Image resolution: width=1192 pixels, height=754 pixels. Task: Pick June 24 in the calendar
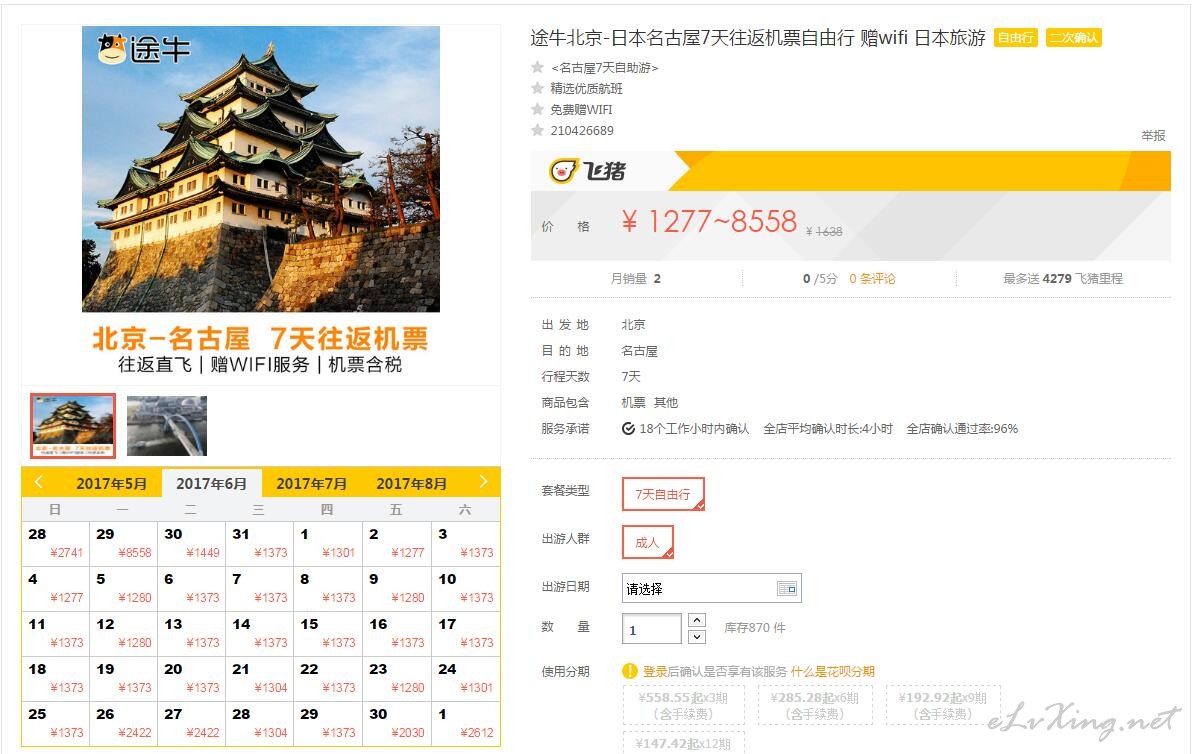click(466, 678)
